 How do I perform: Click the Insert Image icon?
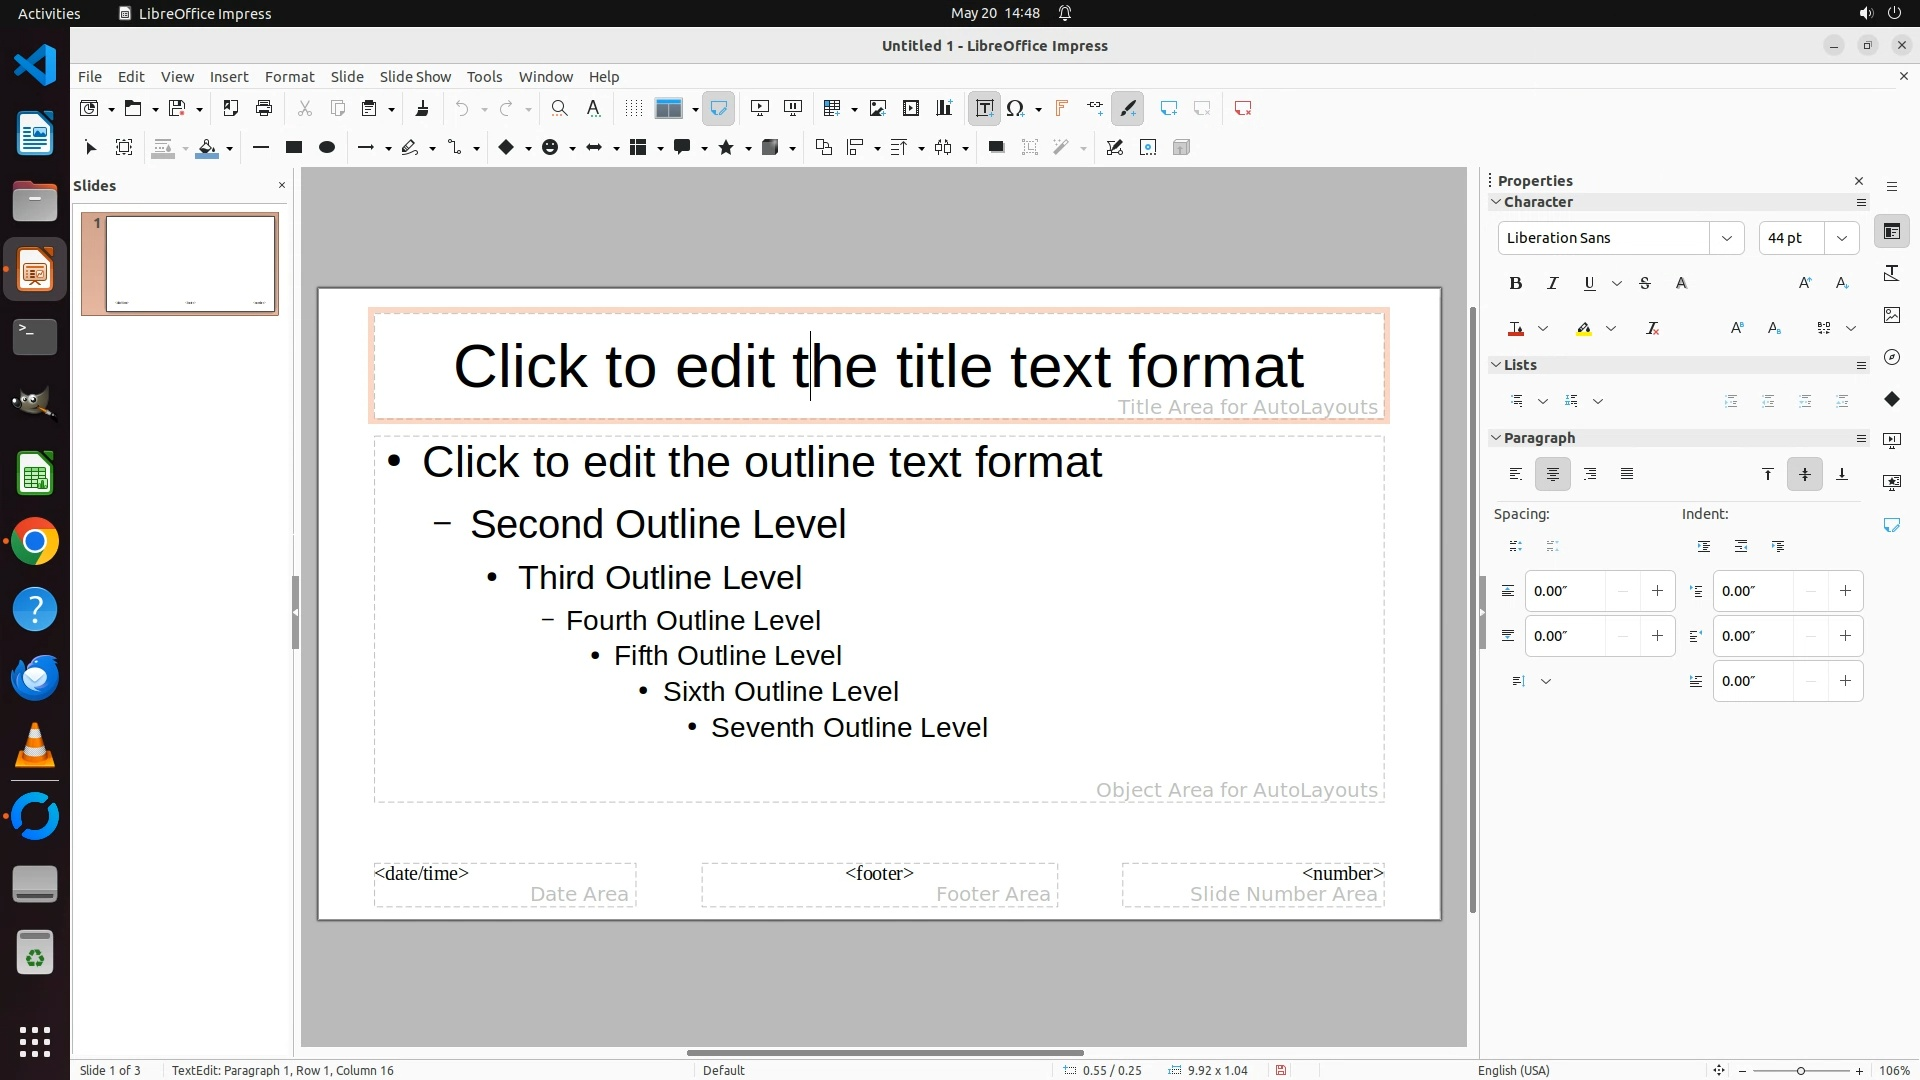877,108
